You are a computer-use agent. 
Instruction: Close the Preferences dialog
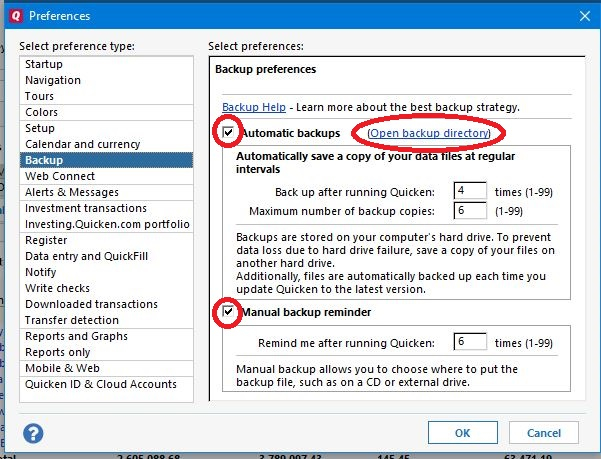pyautogui.click(x=585, y=16)
